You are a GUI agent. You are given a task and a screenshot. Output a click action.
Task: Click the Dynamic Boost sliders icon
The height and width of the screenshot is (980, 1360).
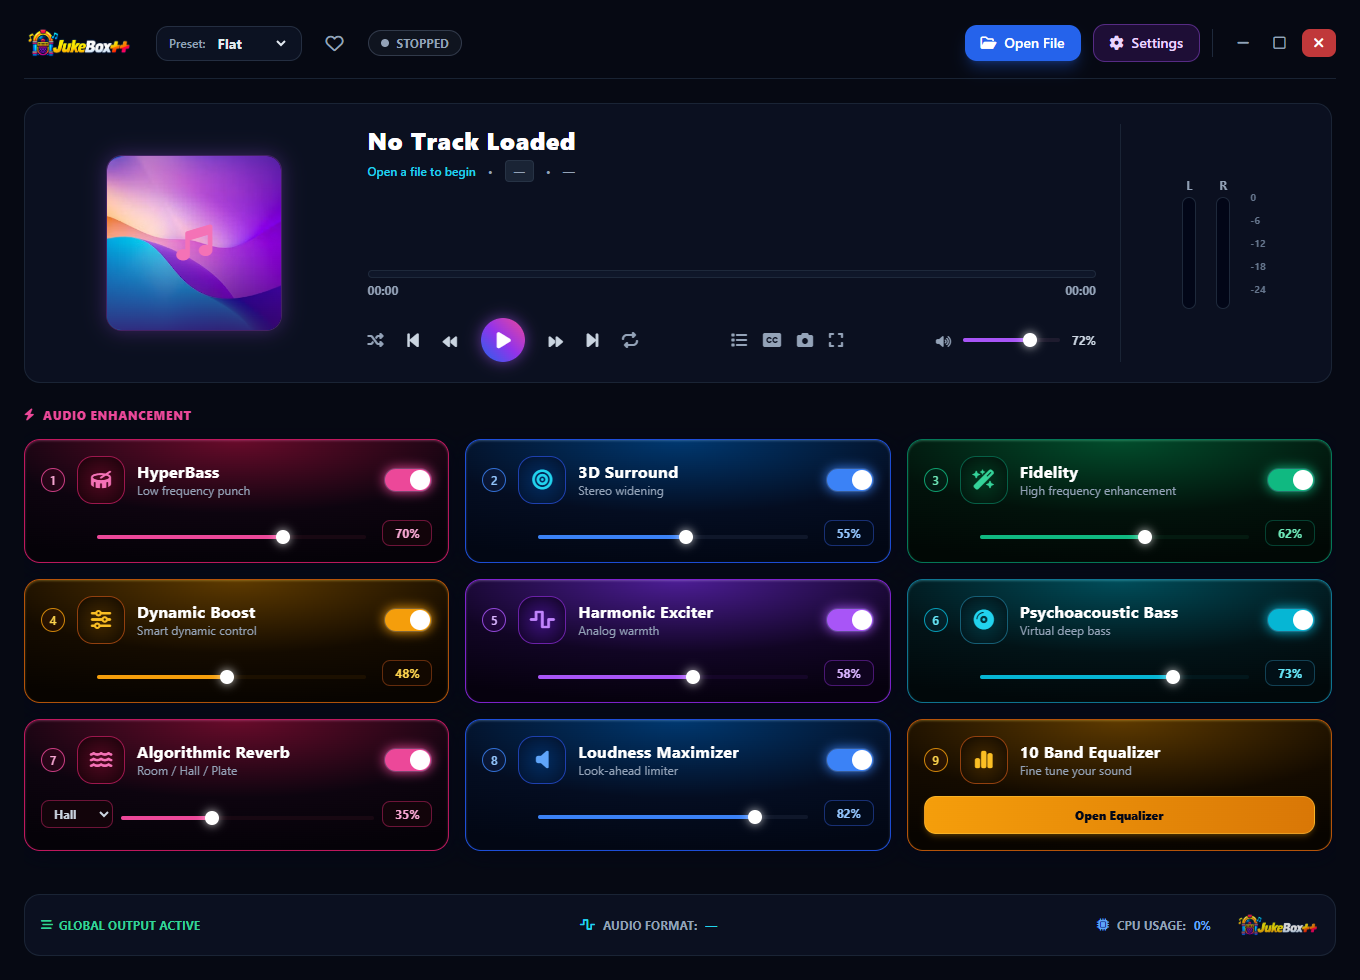[101, 620]
